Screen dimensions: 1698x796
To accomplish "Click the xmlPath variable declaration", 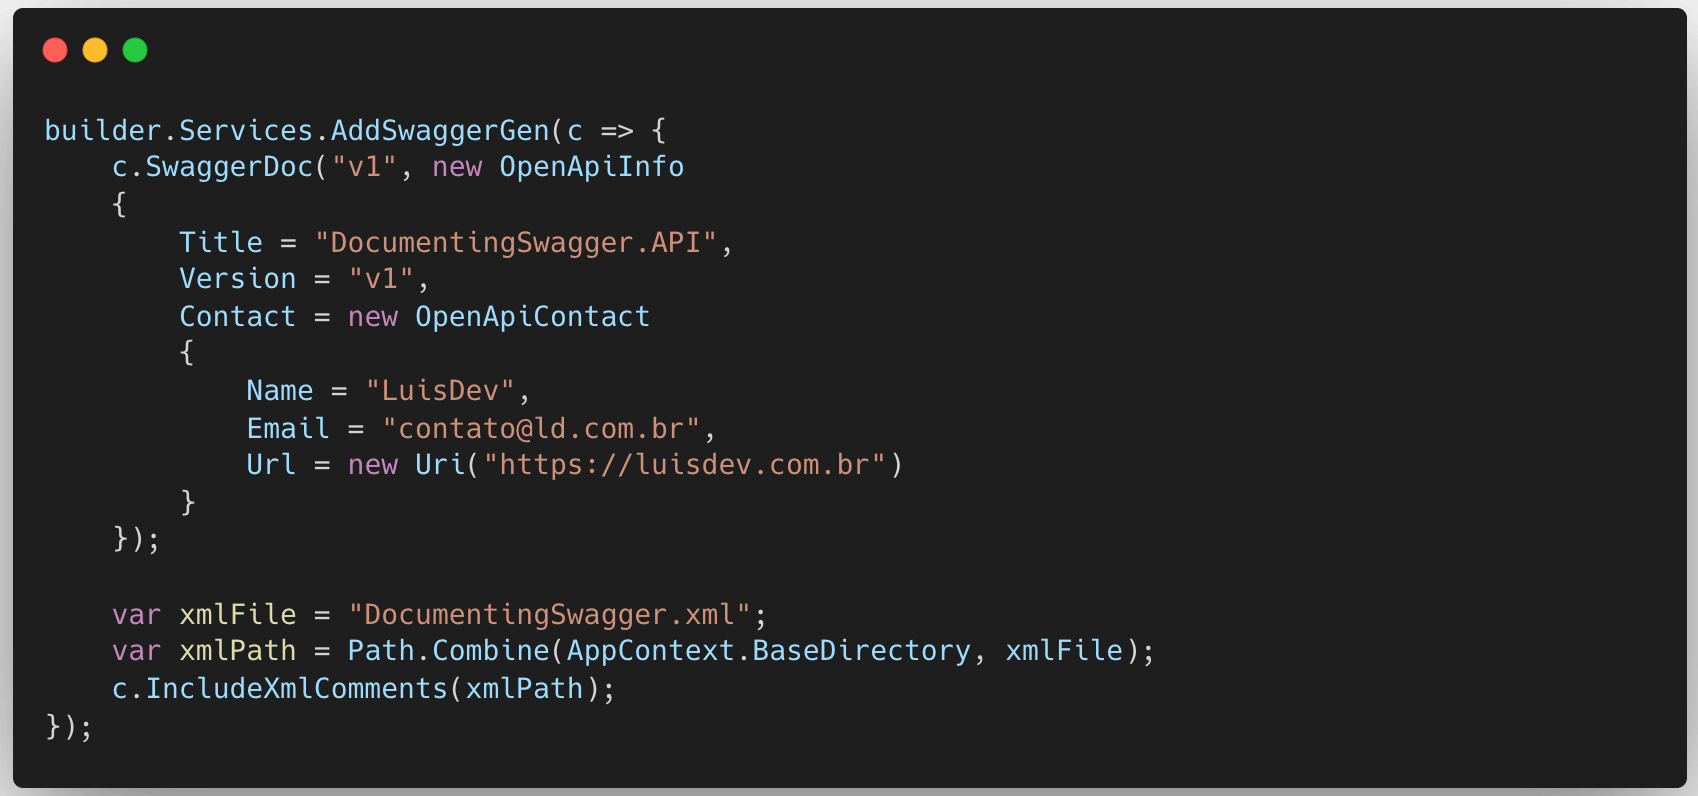I will click(x=237, y=651).
